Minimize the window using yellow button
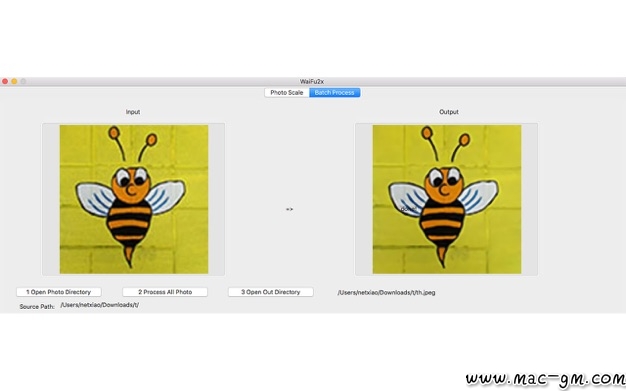 click(x=14, y=81)
